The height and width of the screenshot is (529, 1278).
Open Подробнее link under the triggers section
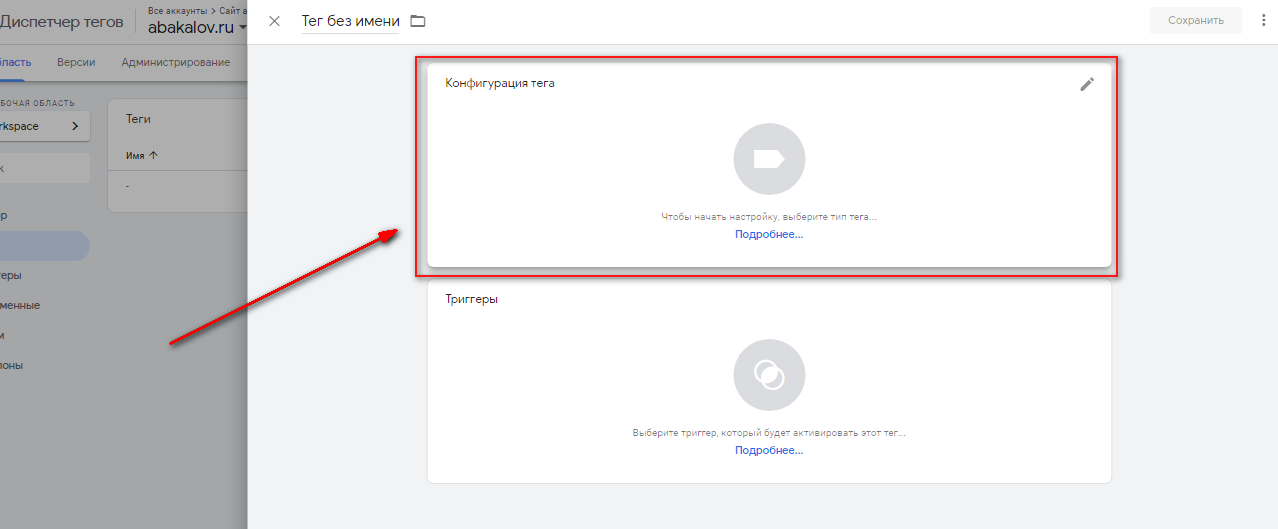coord(768,450)
